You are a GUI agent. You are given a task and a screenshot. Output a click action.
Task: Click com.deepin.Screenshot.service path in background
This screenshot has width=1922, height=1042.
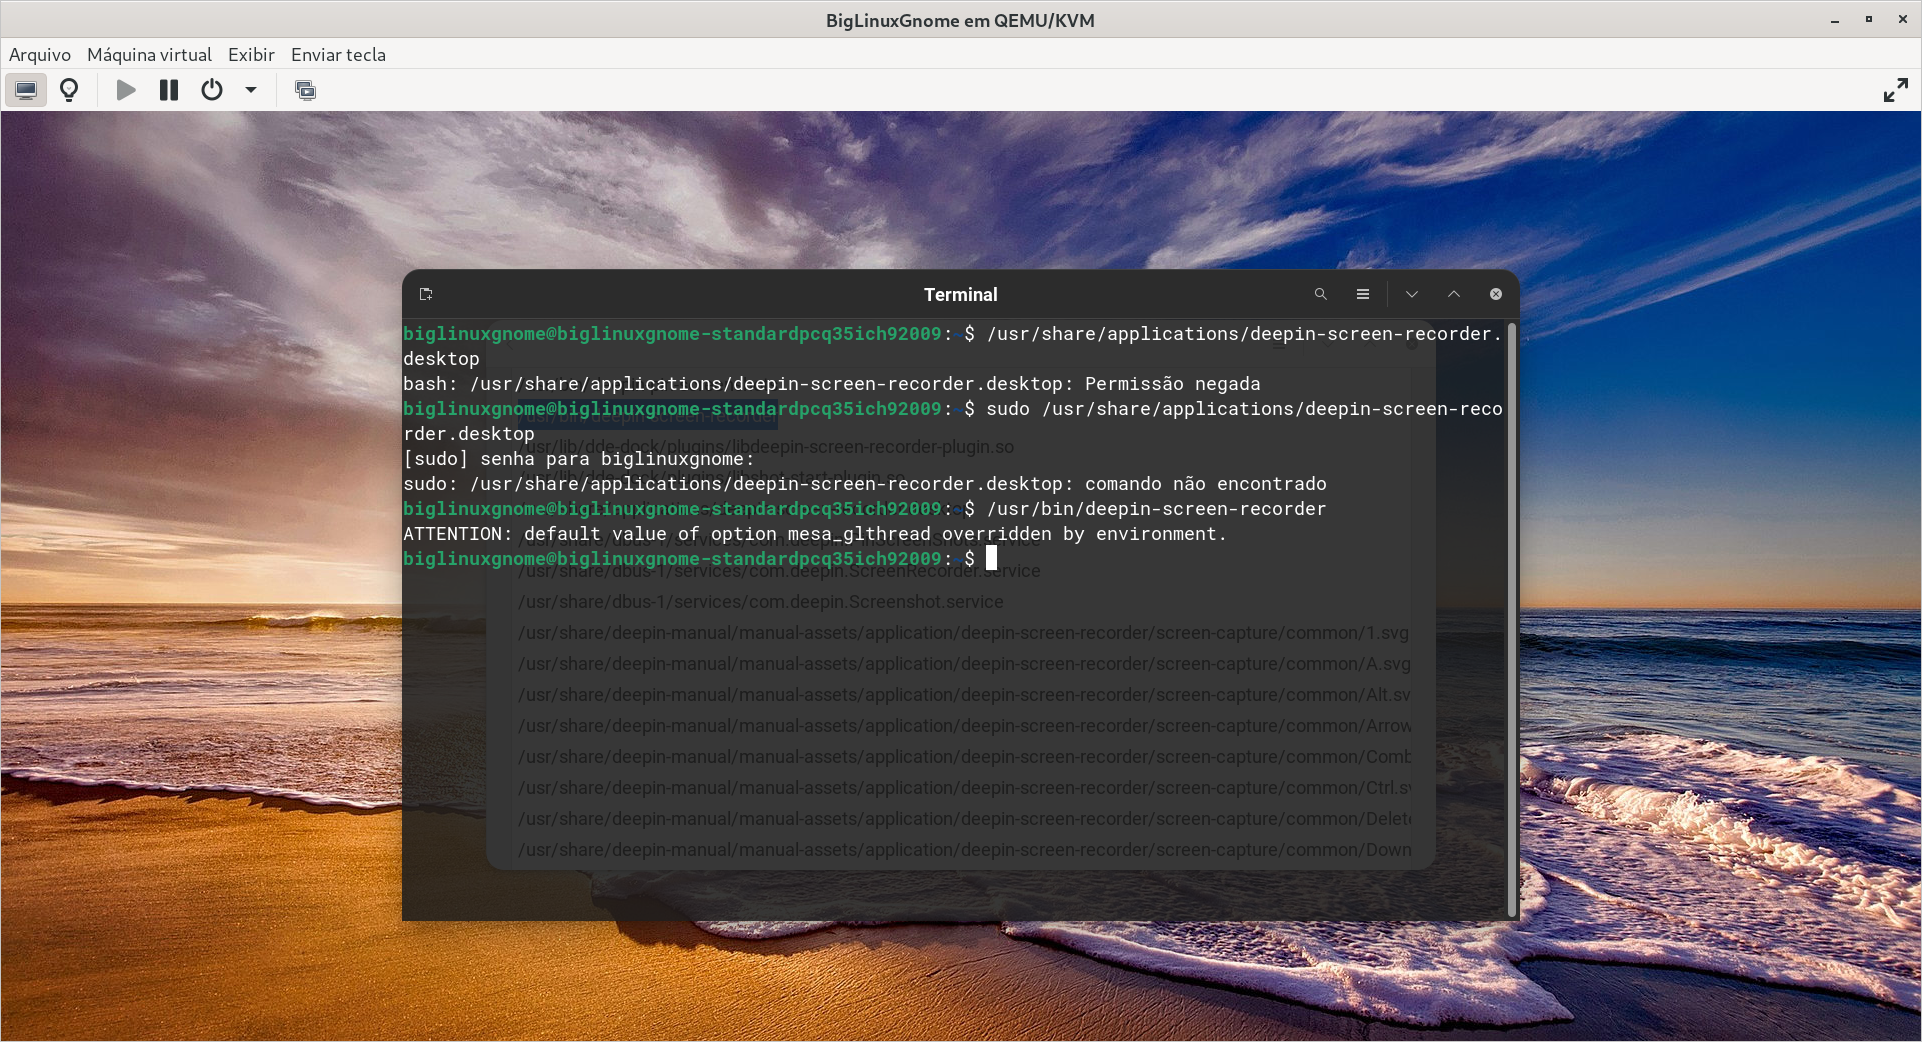(760, 602)
